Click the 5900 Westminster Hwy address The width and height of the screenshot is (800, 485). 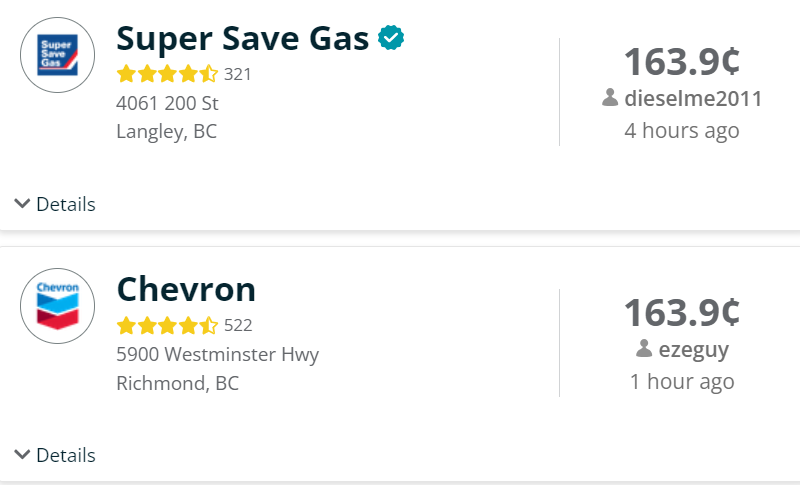[x=218, y=354]
